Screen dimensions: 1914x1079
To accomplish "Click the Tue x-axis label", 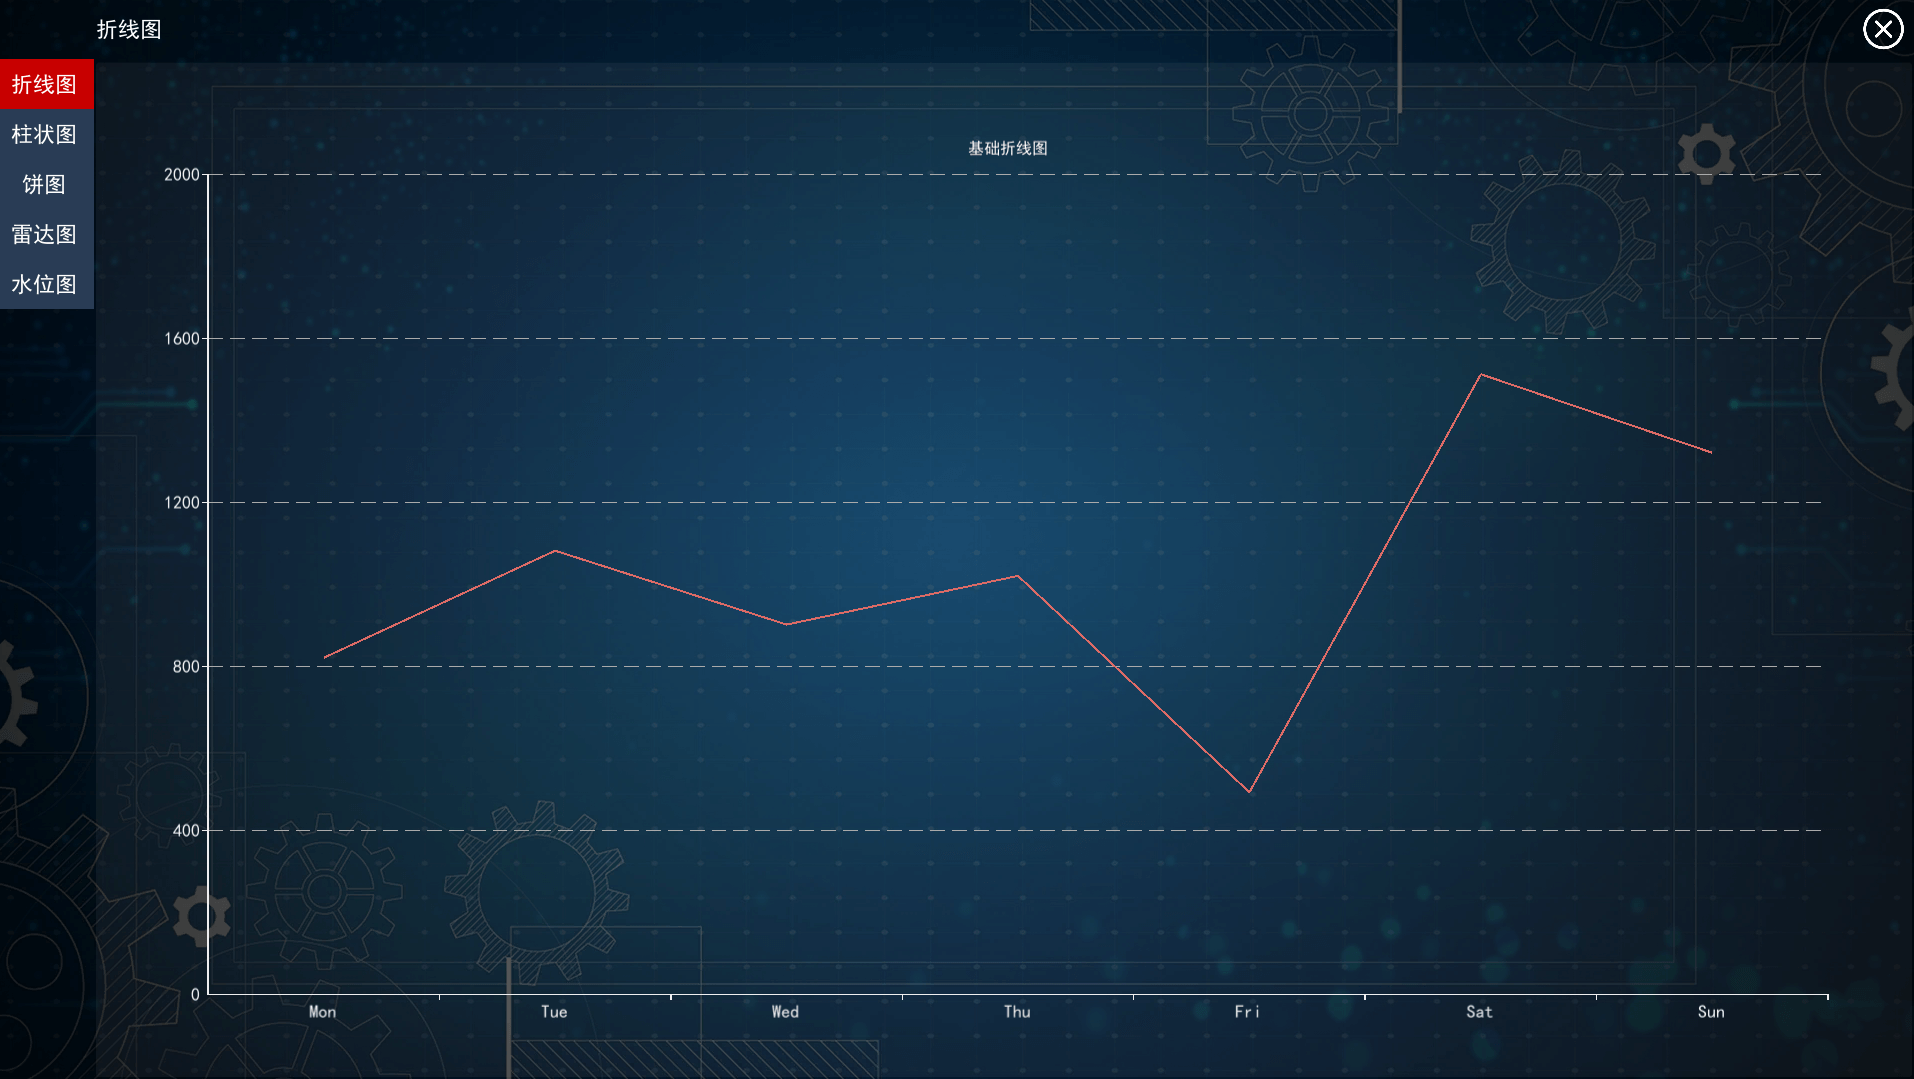I will 554,1012.
